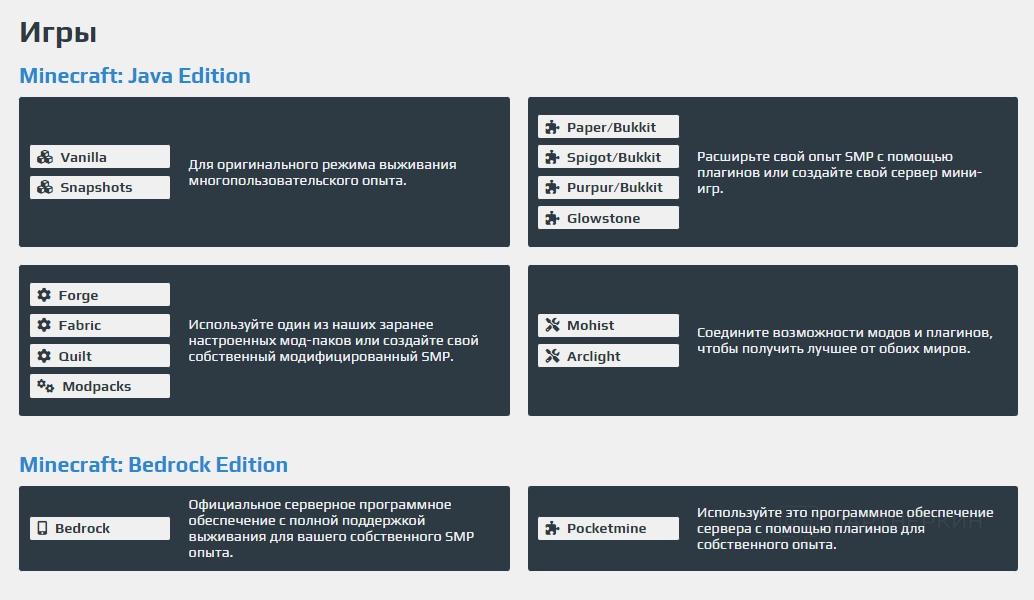Pick the Quilt server option

click(x=100, y=356)
